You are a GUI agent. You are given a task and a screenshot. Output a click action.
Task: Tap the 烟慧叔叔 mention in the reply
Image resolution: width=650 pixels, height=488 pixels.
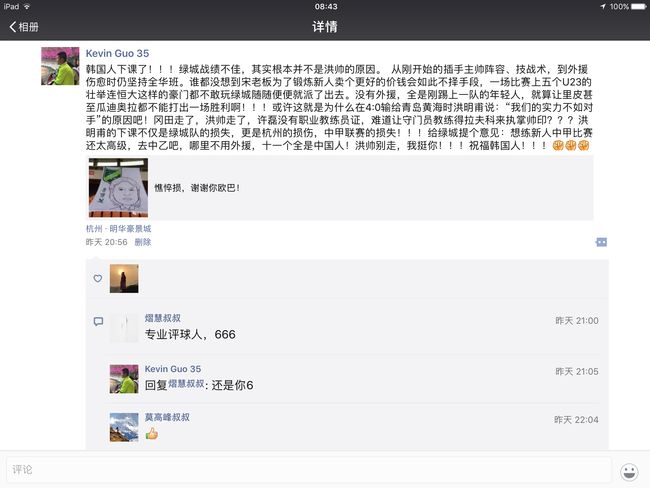[x=186, y=384]
